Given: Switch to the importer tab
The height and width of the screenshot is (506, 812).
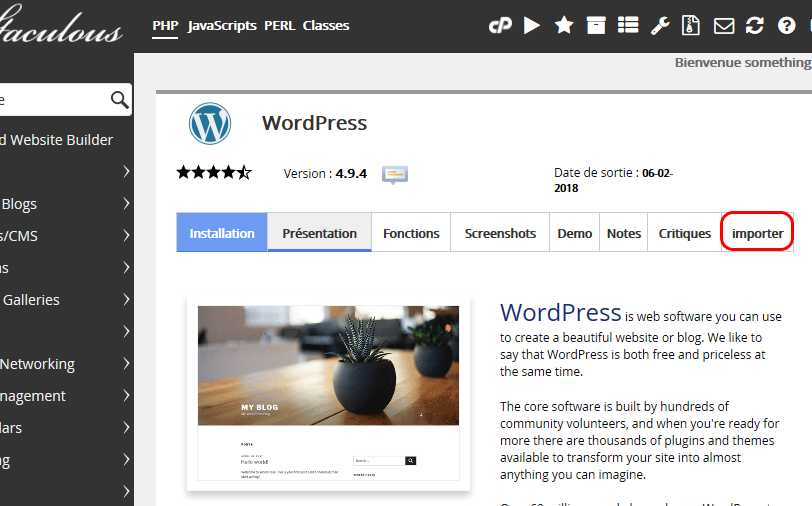Looking at the screenshot, I should coord(757,233).
